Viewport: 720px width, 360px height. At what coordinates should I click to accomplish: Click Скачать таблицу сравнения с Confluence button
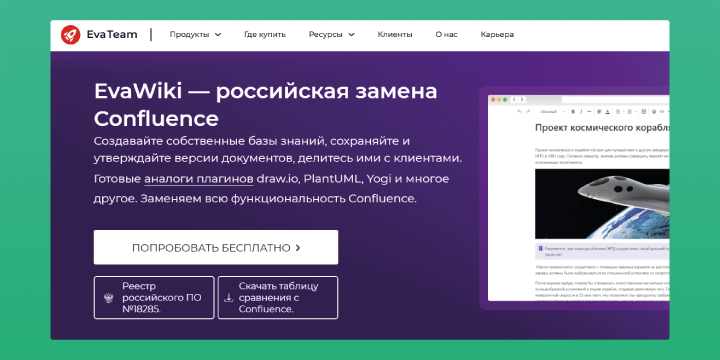(x=278, y=298)
